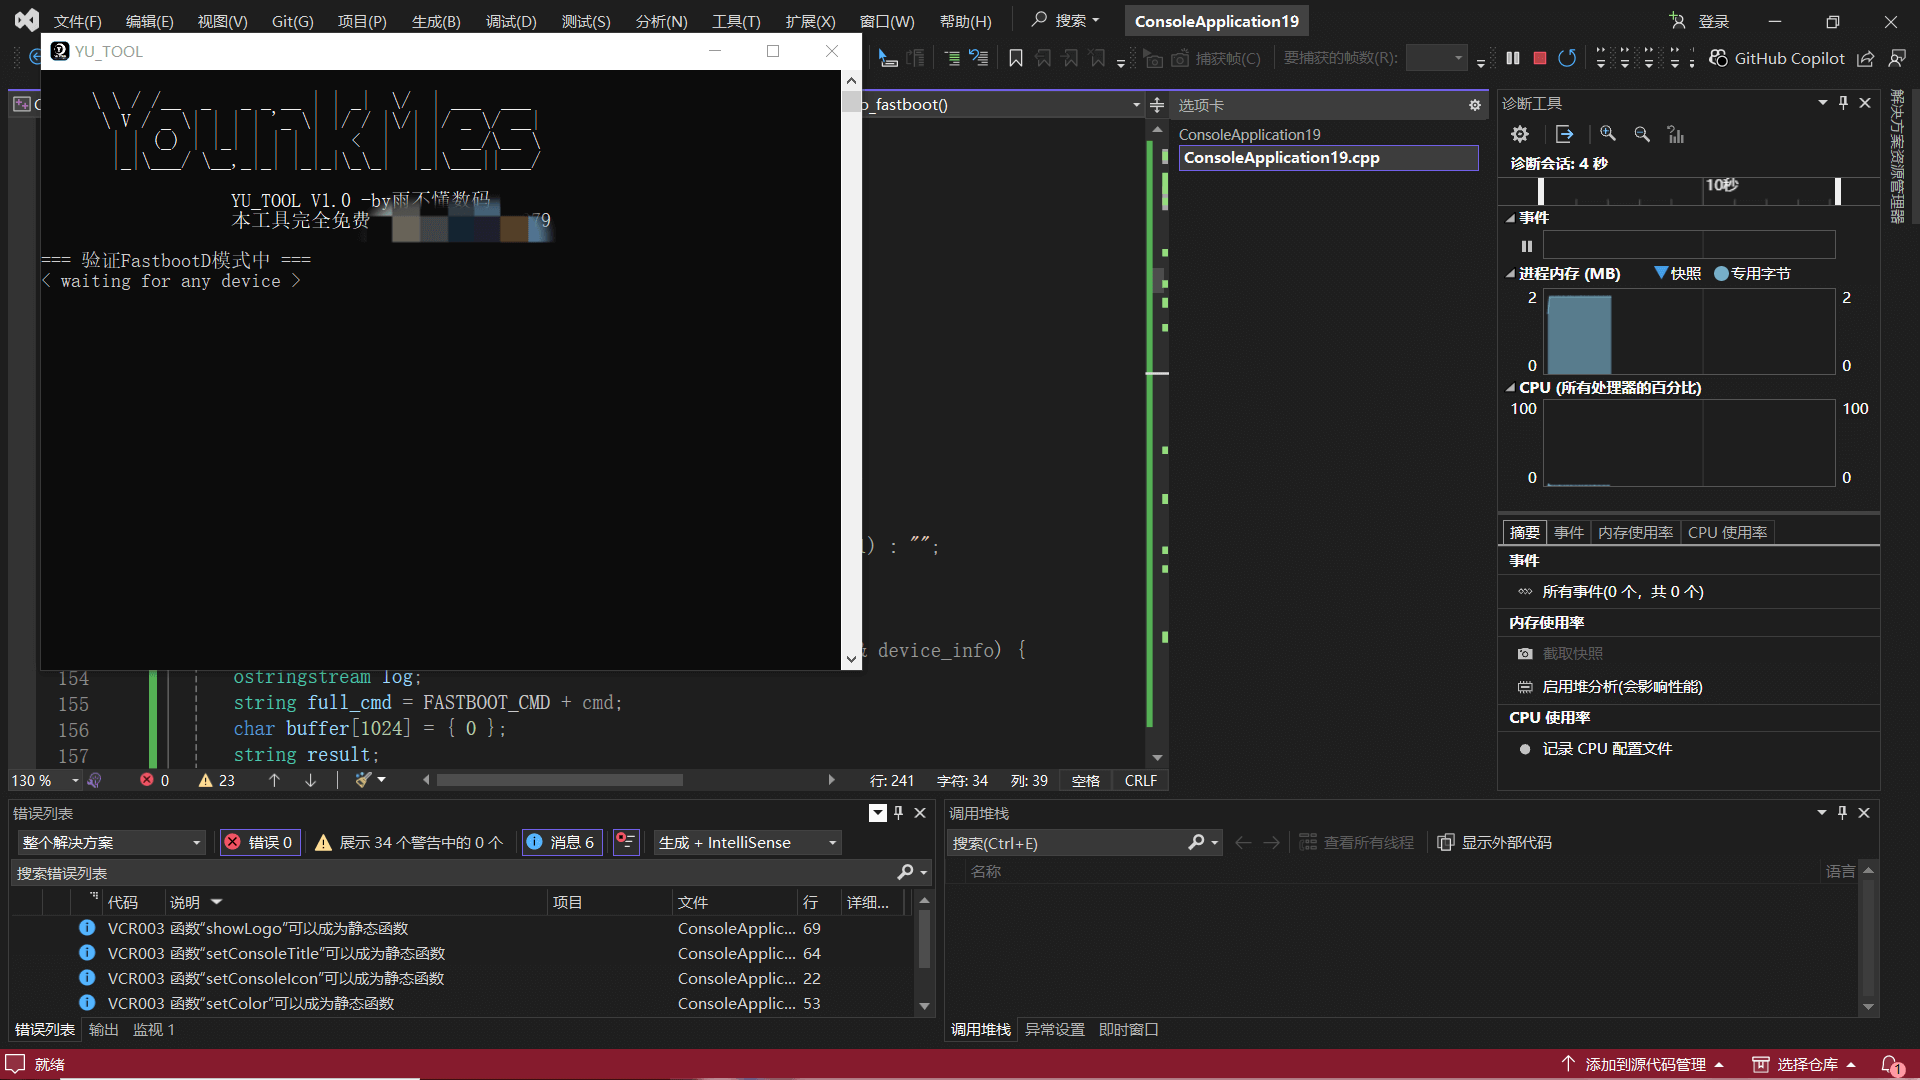This screenshot has height=1080, width=1920.
Task: Collapse the process memory graph section
Action: tap(1510, 274)
